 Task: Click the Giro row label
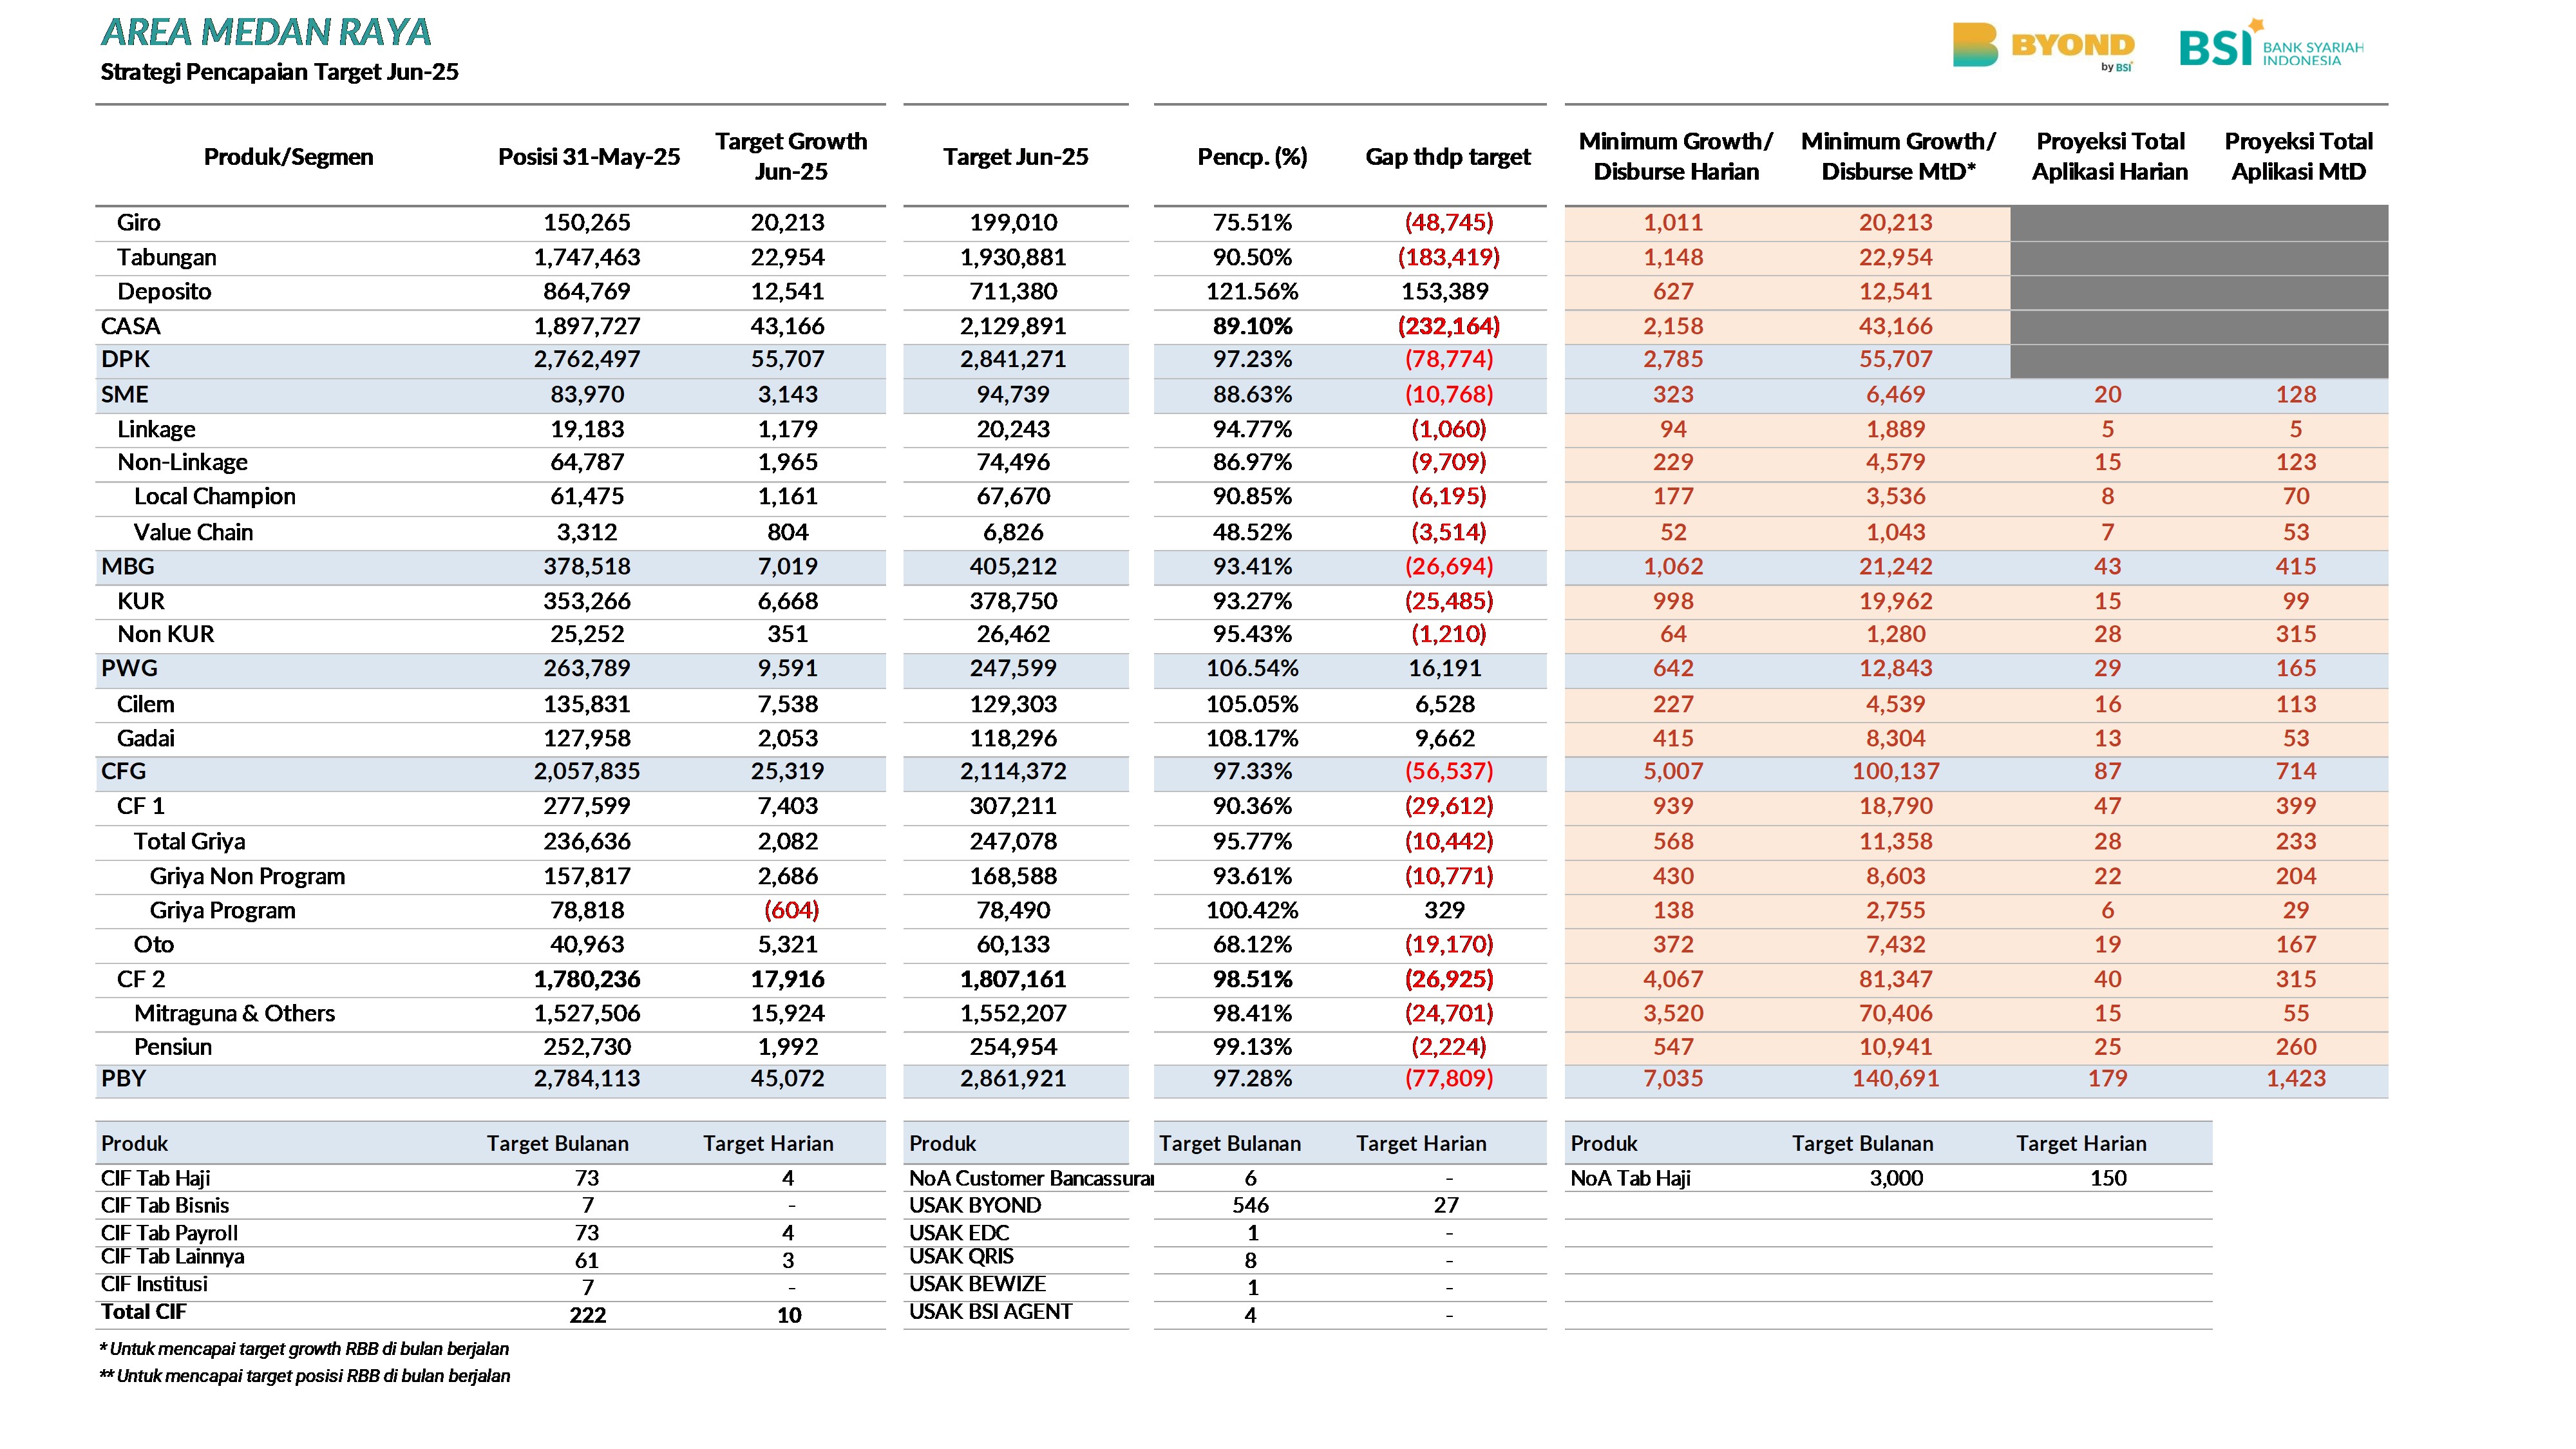(x=138, y=222)
